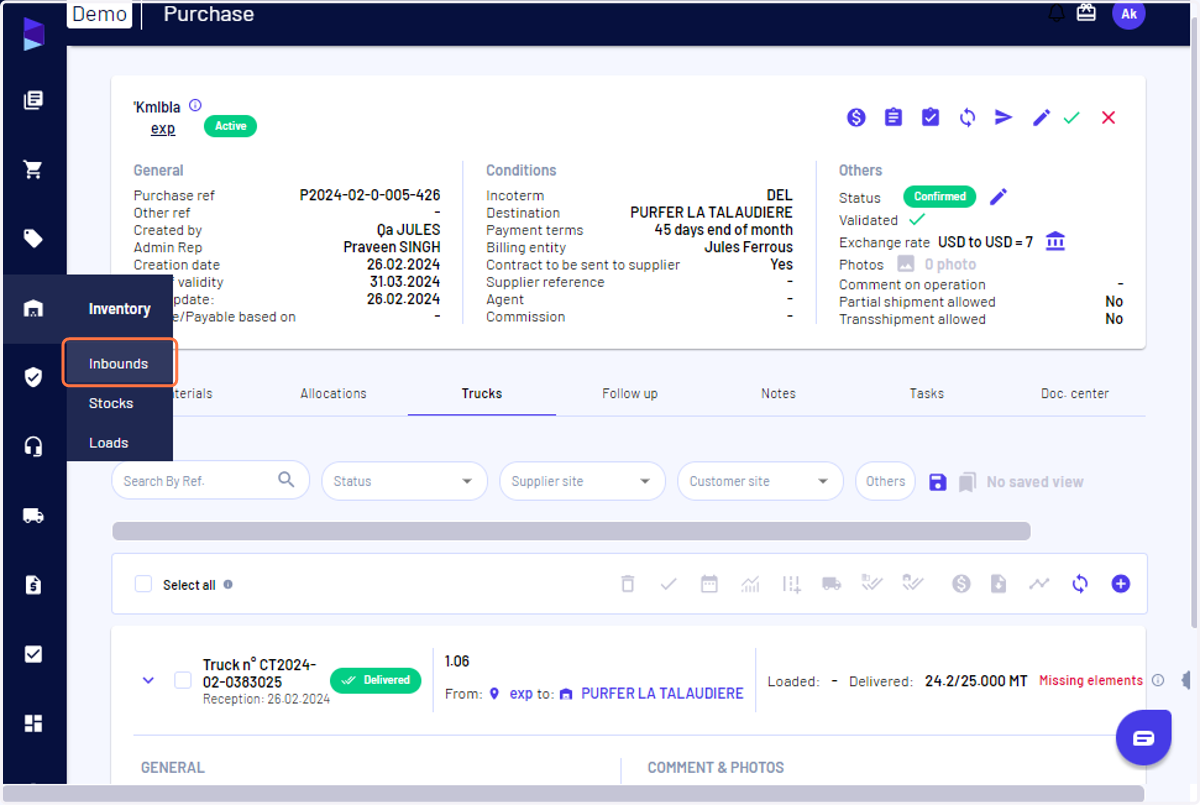Click the Others filter button
Image resolution: width=1200 pixels, height=805 pixels.
pos(885,481)
